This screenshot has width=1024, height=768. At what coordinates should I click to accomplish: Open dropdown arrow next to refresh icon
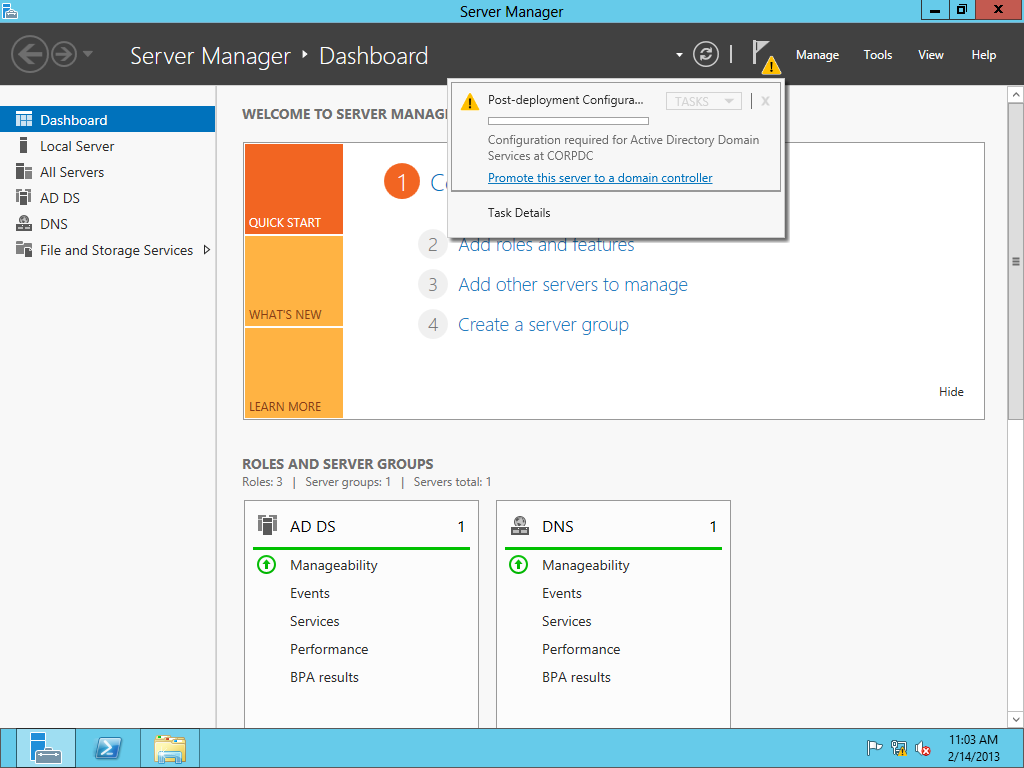pyautogui.click(x=679, y=55)
